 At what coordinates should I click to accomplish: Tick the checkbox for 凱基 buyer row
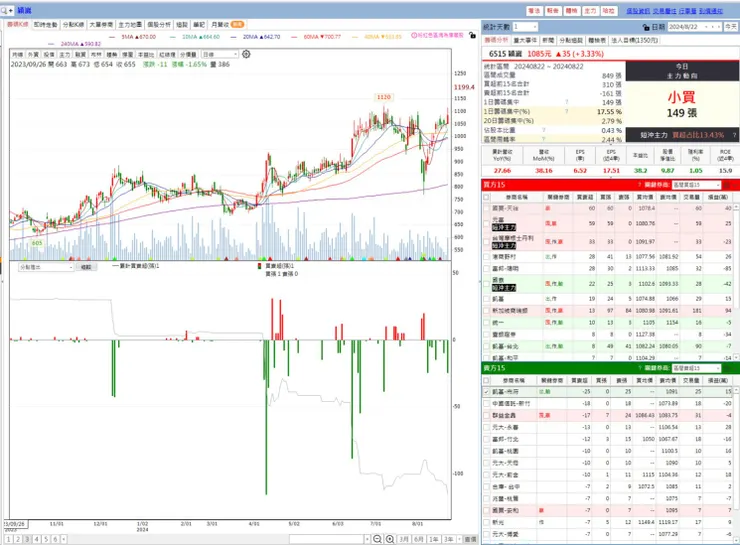(486, 299)
